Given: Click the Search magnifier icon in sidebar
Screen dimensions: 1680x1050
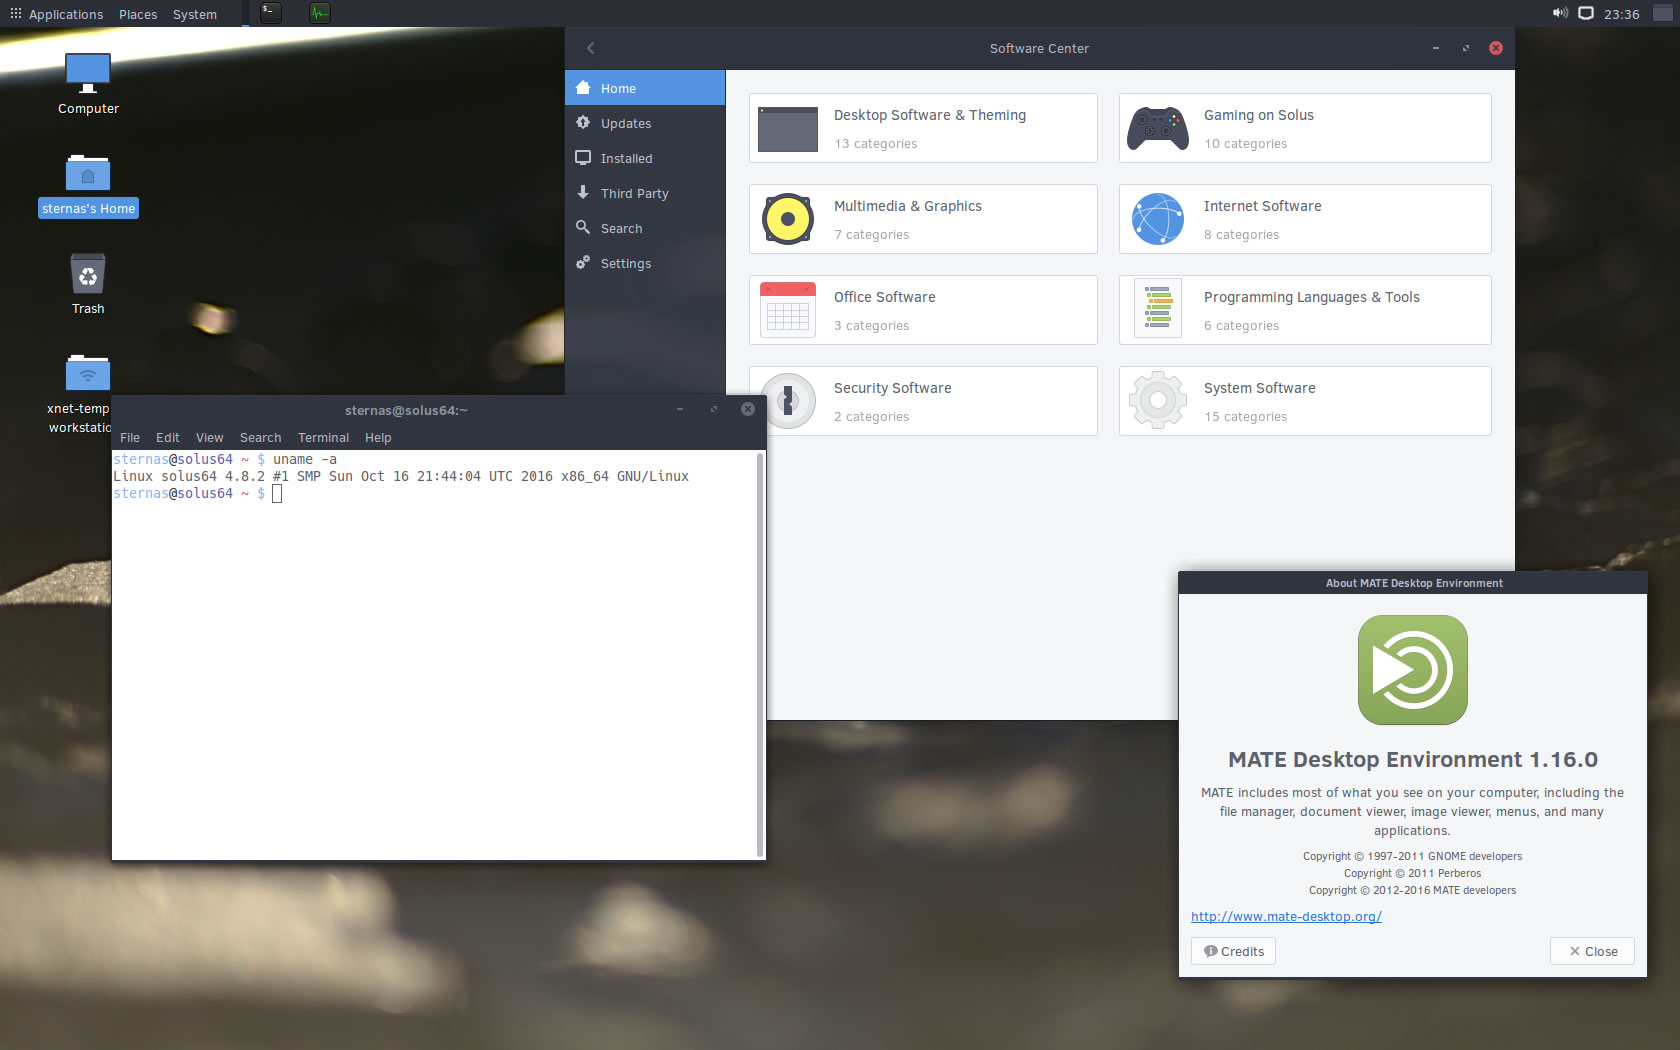Looking at the screenshot, I should (583, 227).
